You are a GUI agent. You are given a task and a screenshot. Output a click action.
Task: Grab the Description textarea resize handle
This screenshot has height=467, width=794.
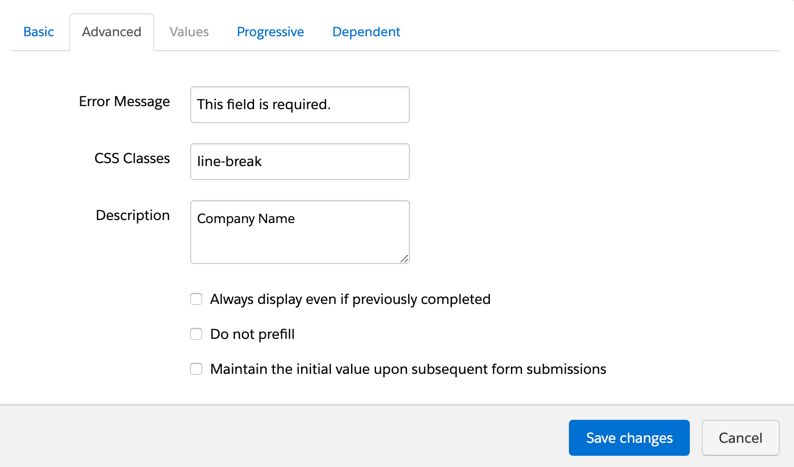coord(404,258)
